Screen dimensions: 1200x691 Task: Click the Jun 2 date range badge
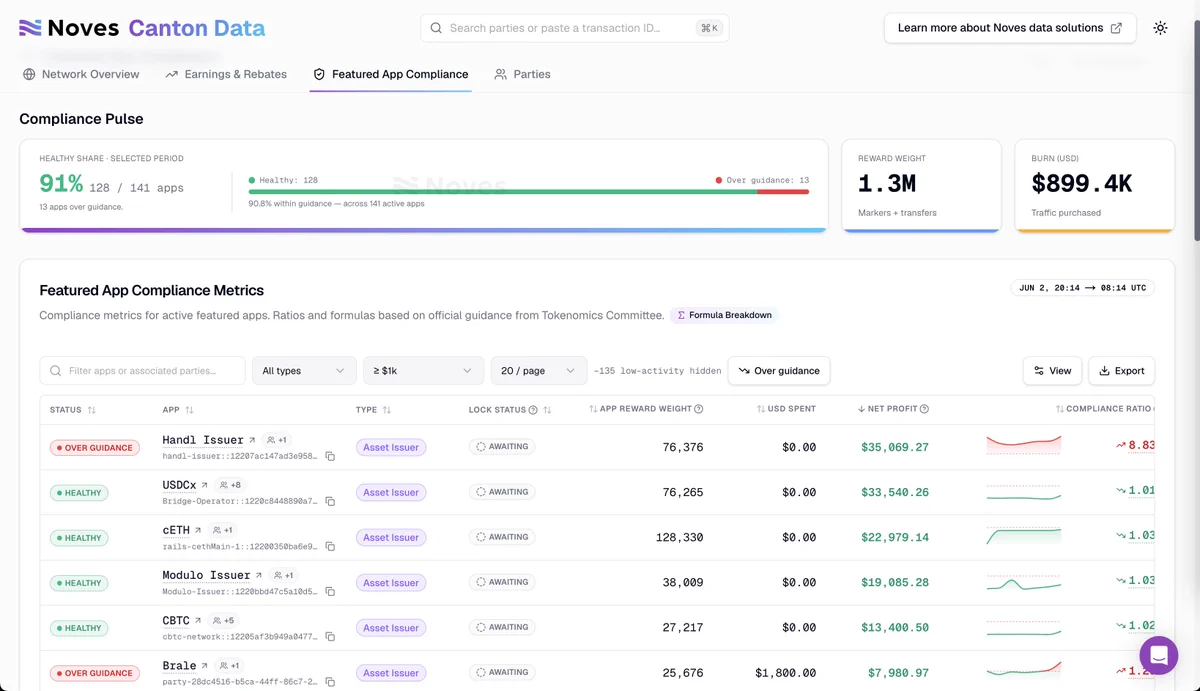pyautogui.click(x=1083, y=288)
